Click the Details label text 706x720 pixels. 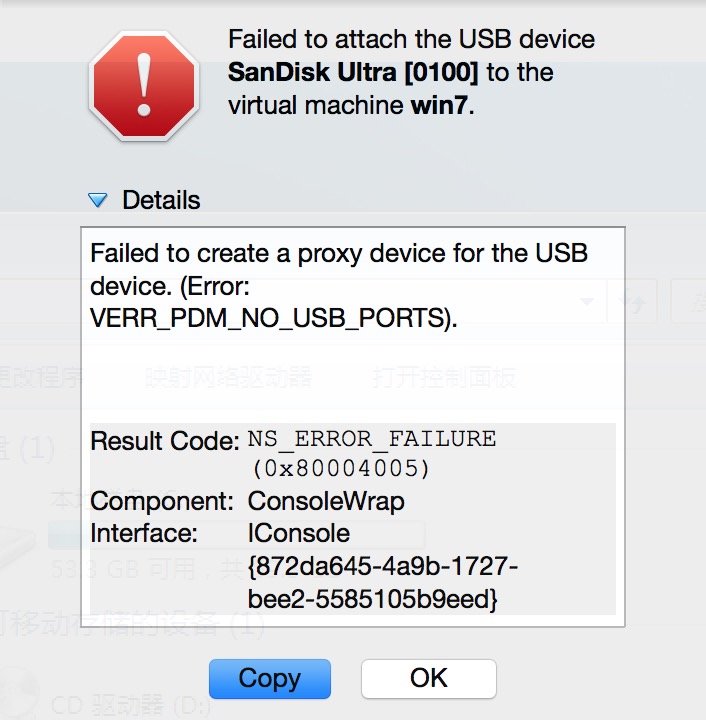pos(161,200)
